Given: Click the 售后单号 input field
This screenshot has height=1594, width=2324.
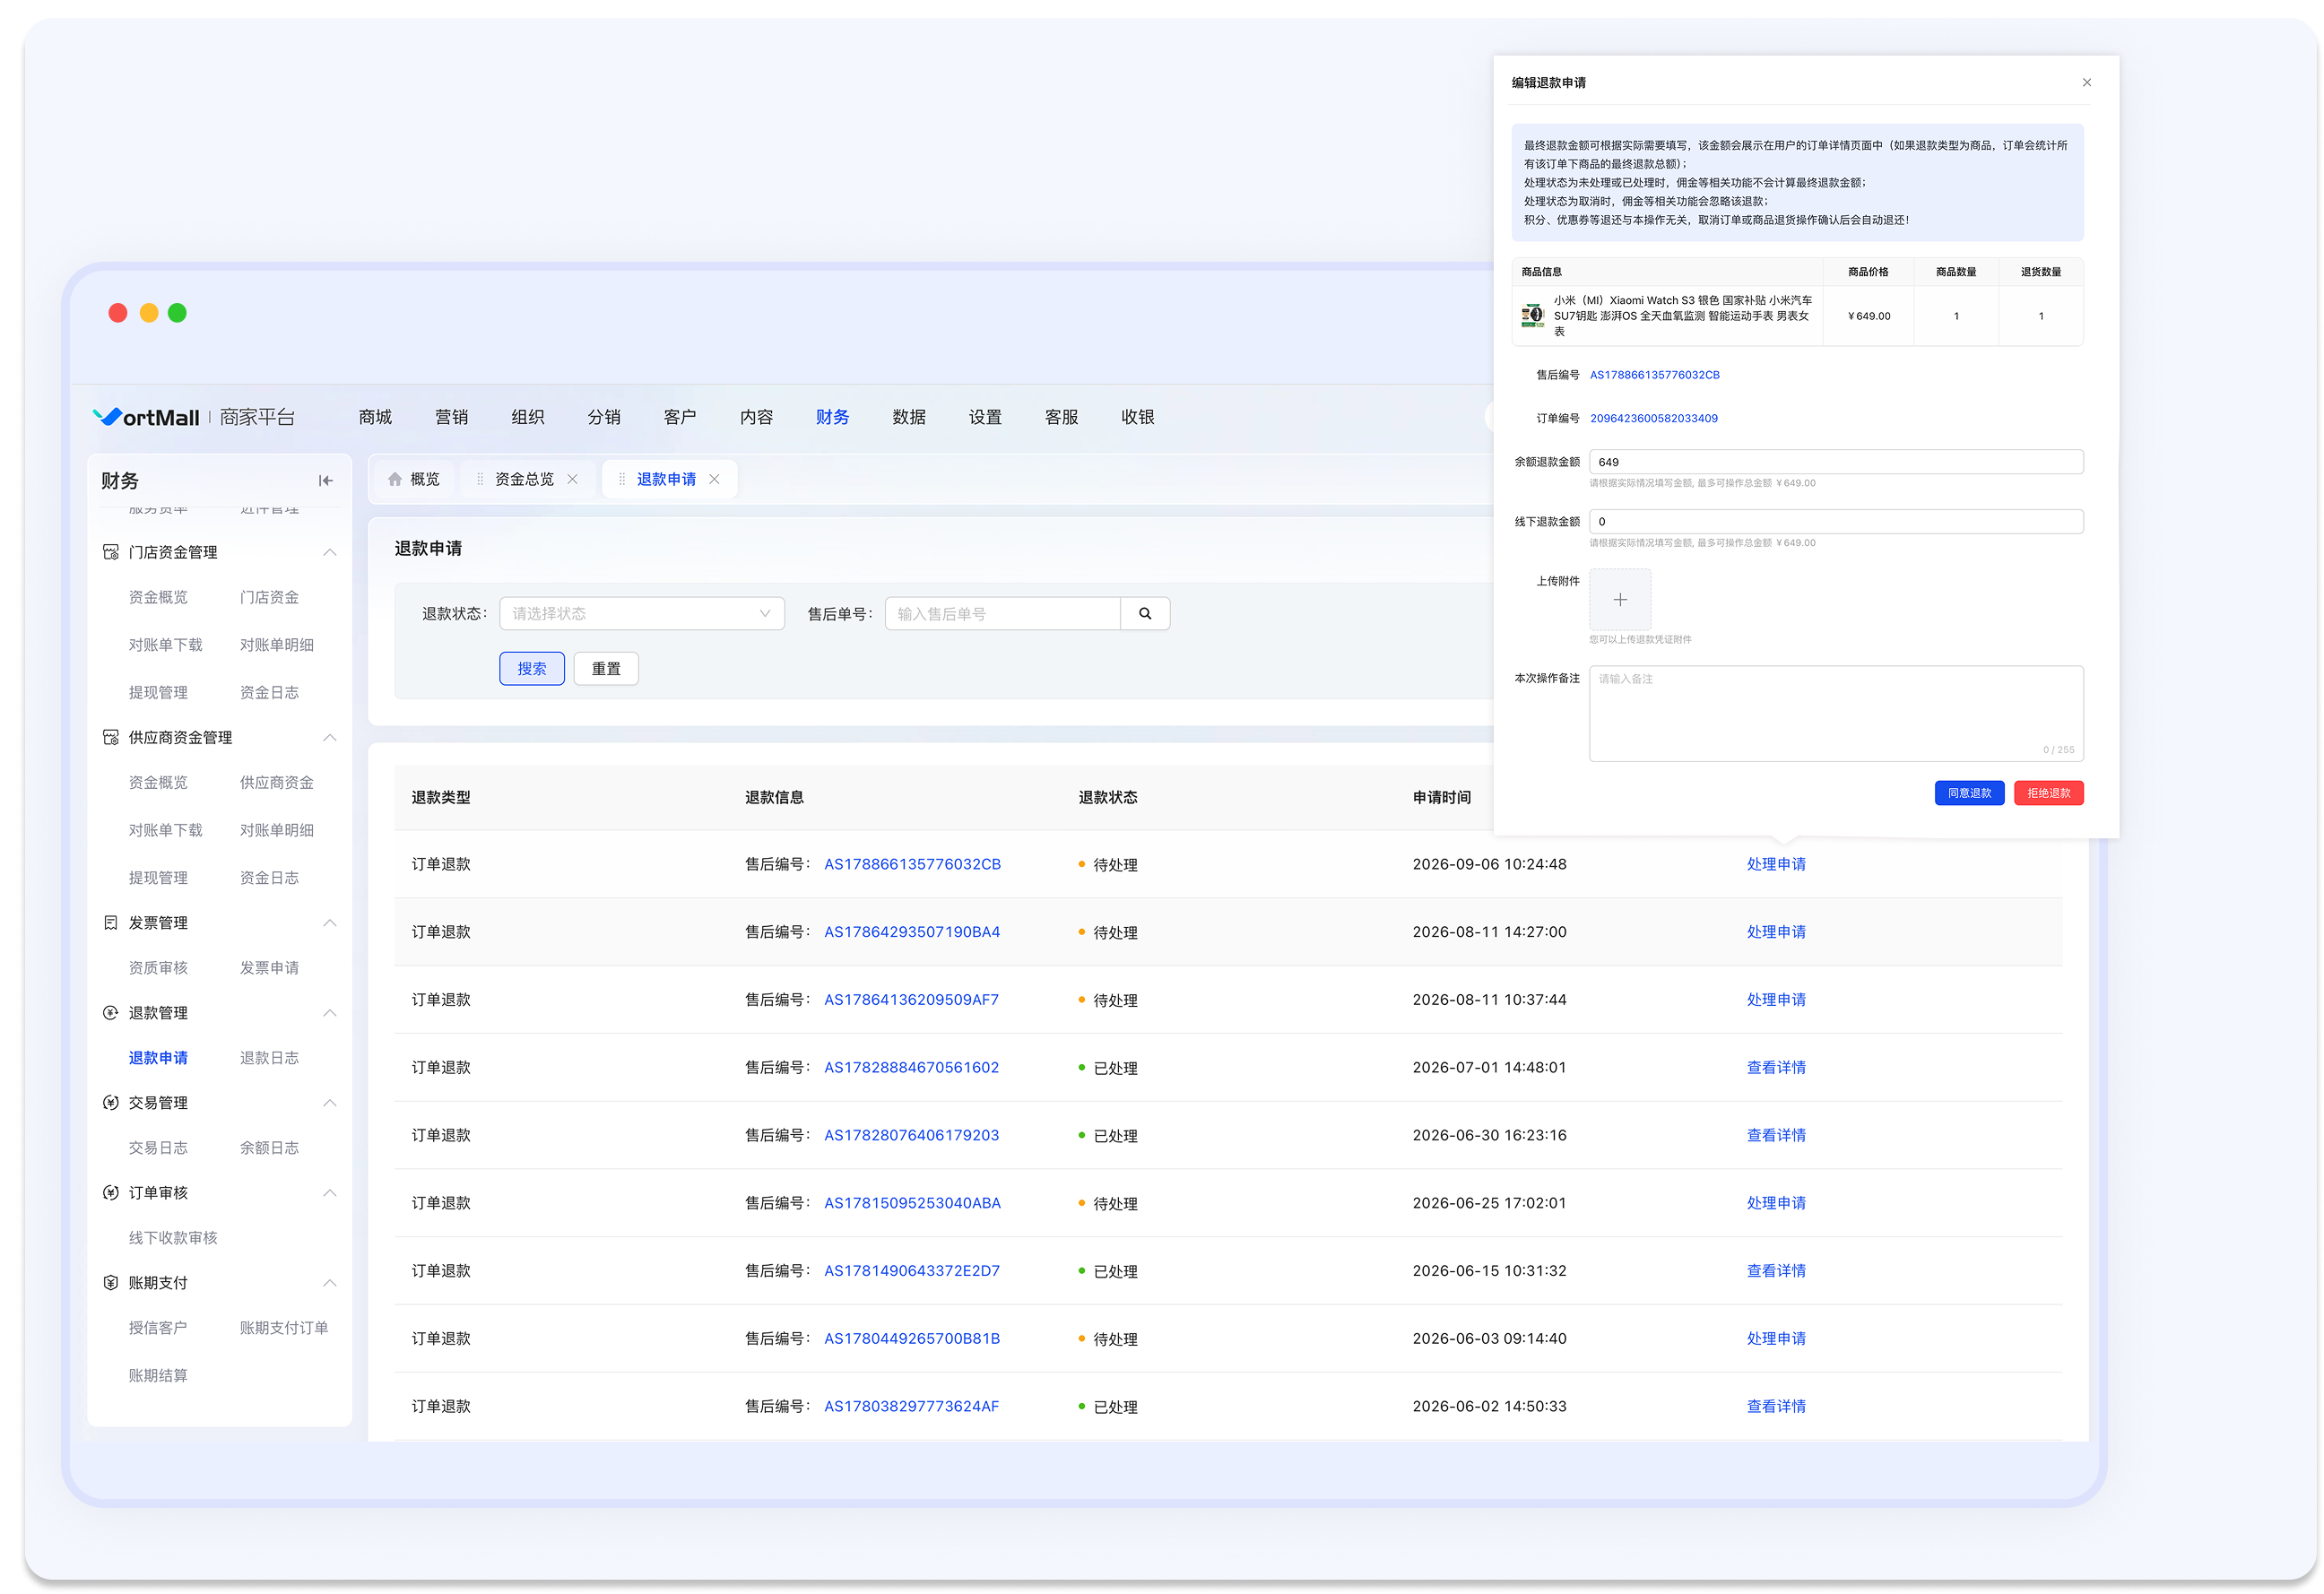Looking at the screenshot, I should 1003,614.
